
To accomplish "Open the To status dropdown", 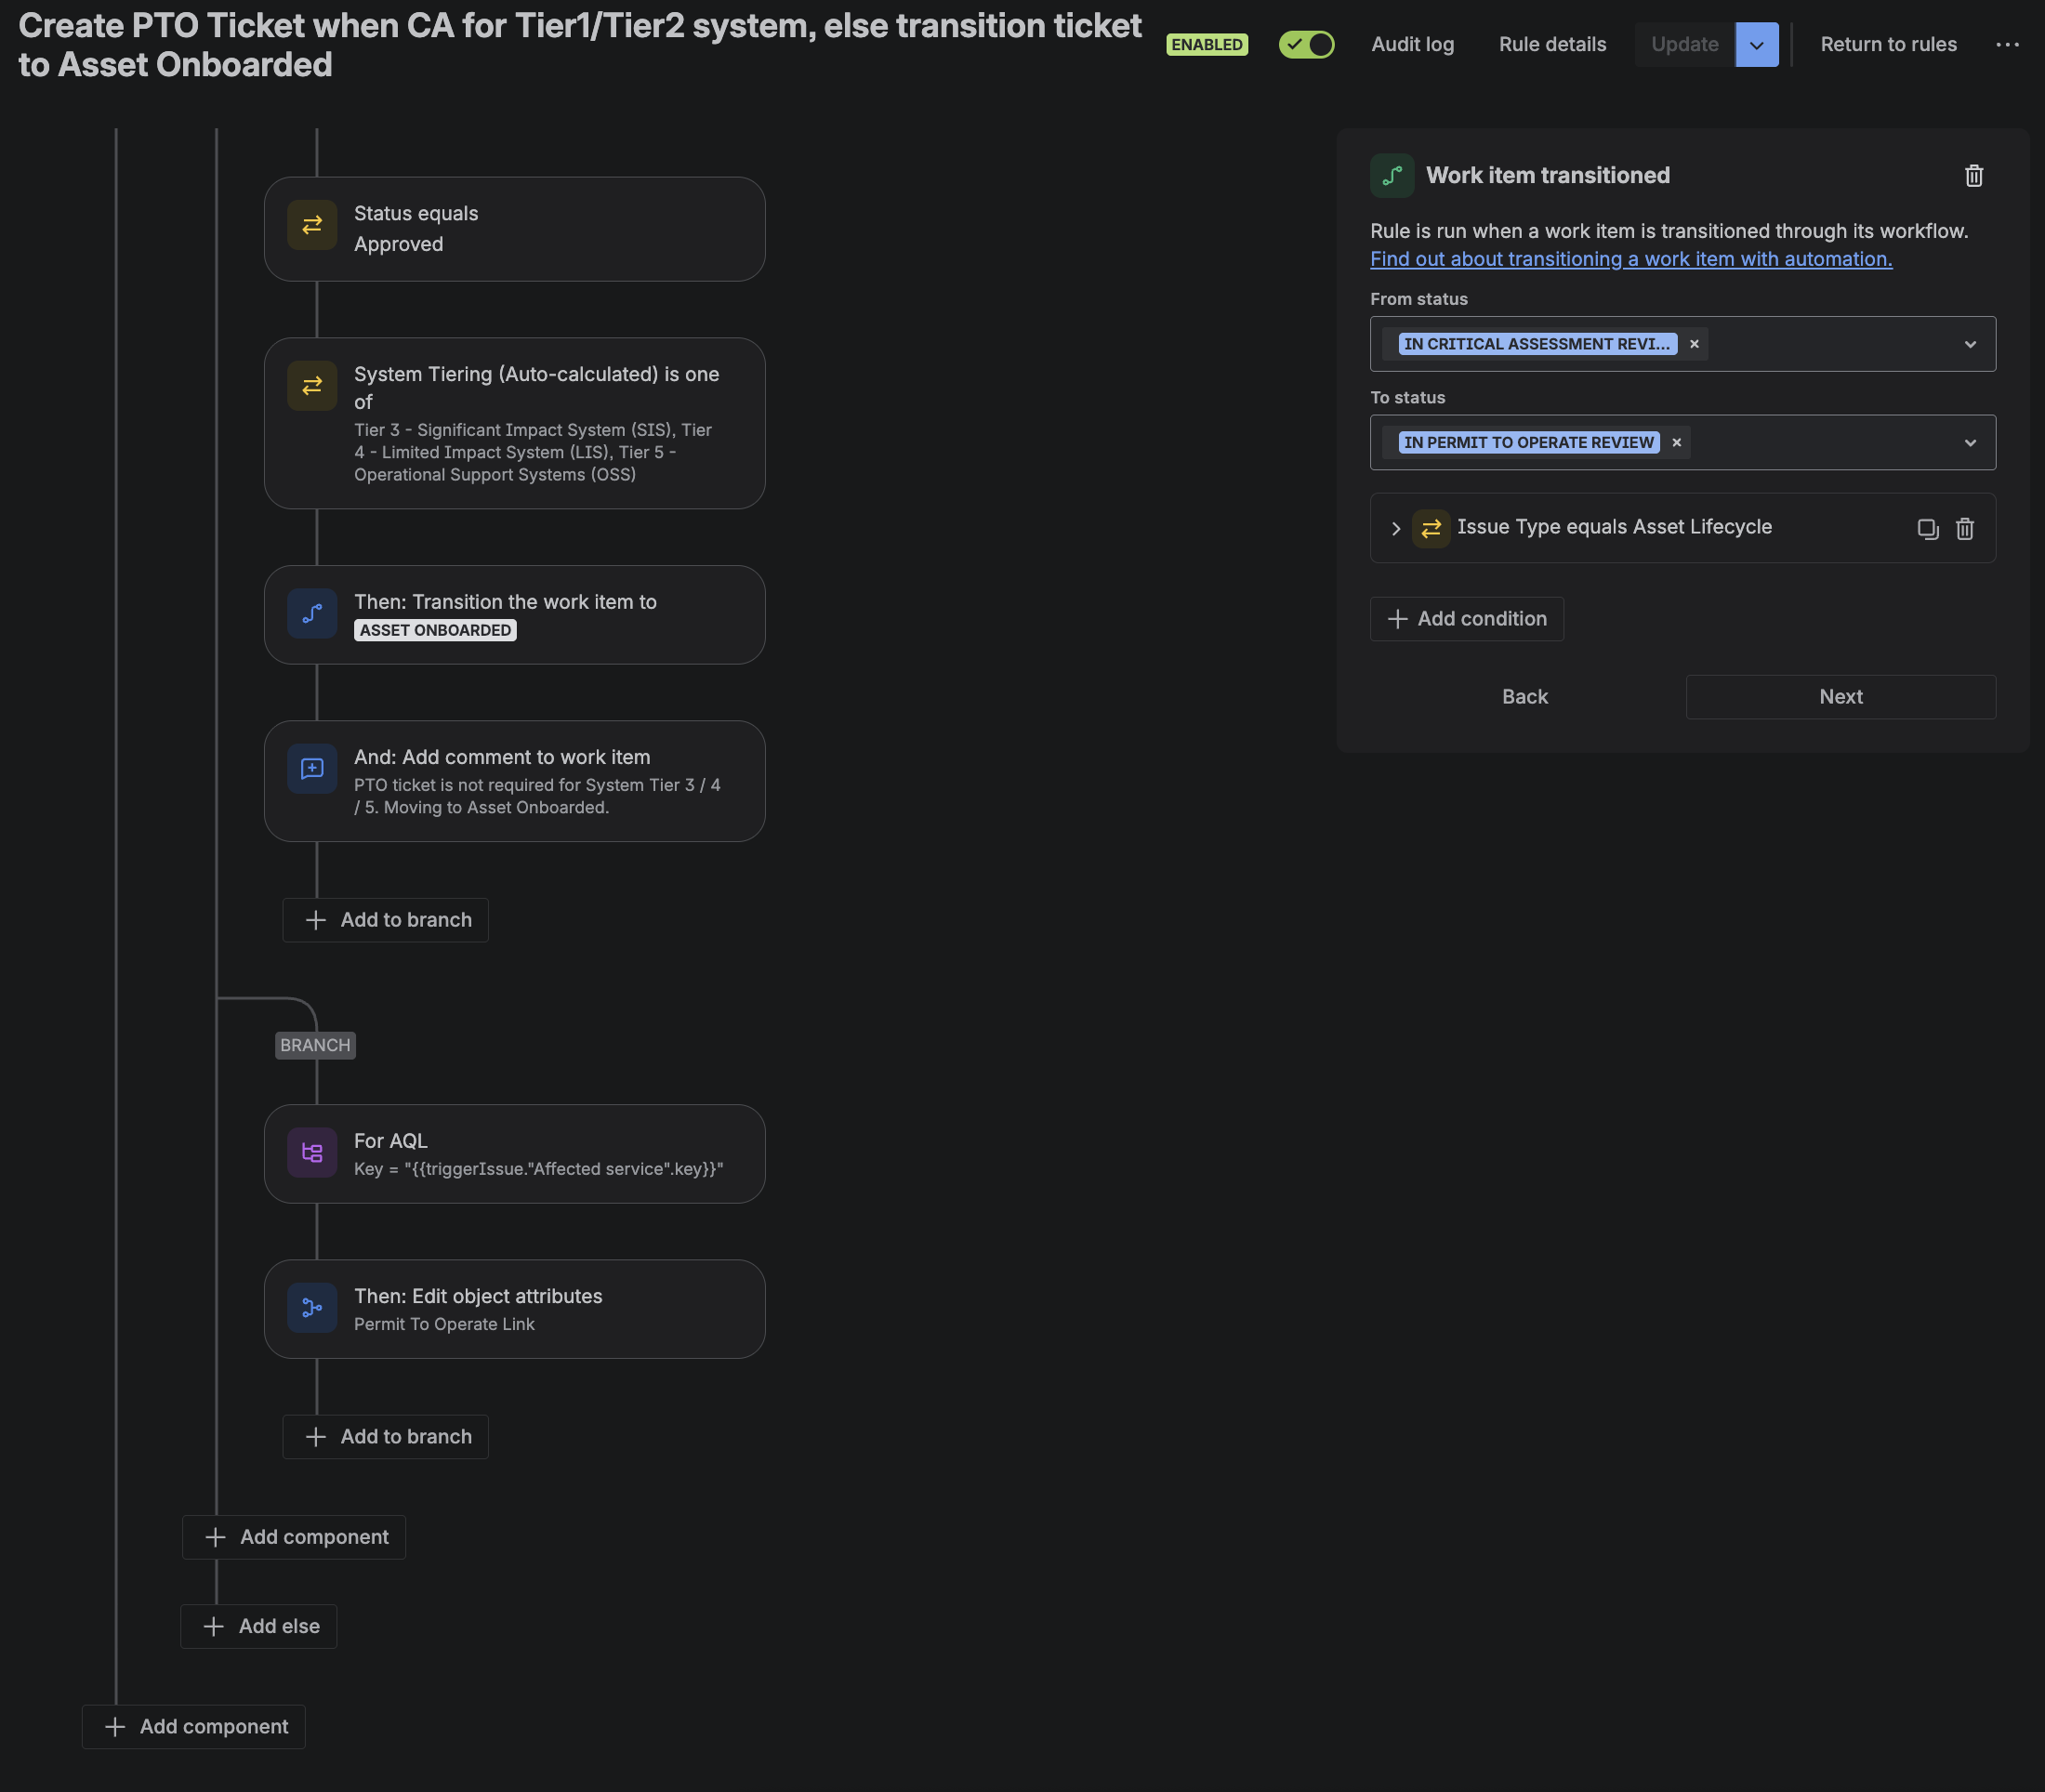I will click(1970, 442).
